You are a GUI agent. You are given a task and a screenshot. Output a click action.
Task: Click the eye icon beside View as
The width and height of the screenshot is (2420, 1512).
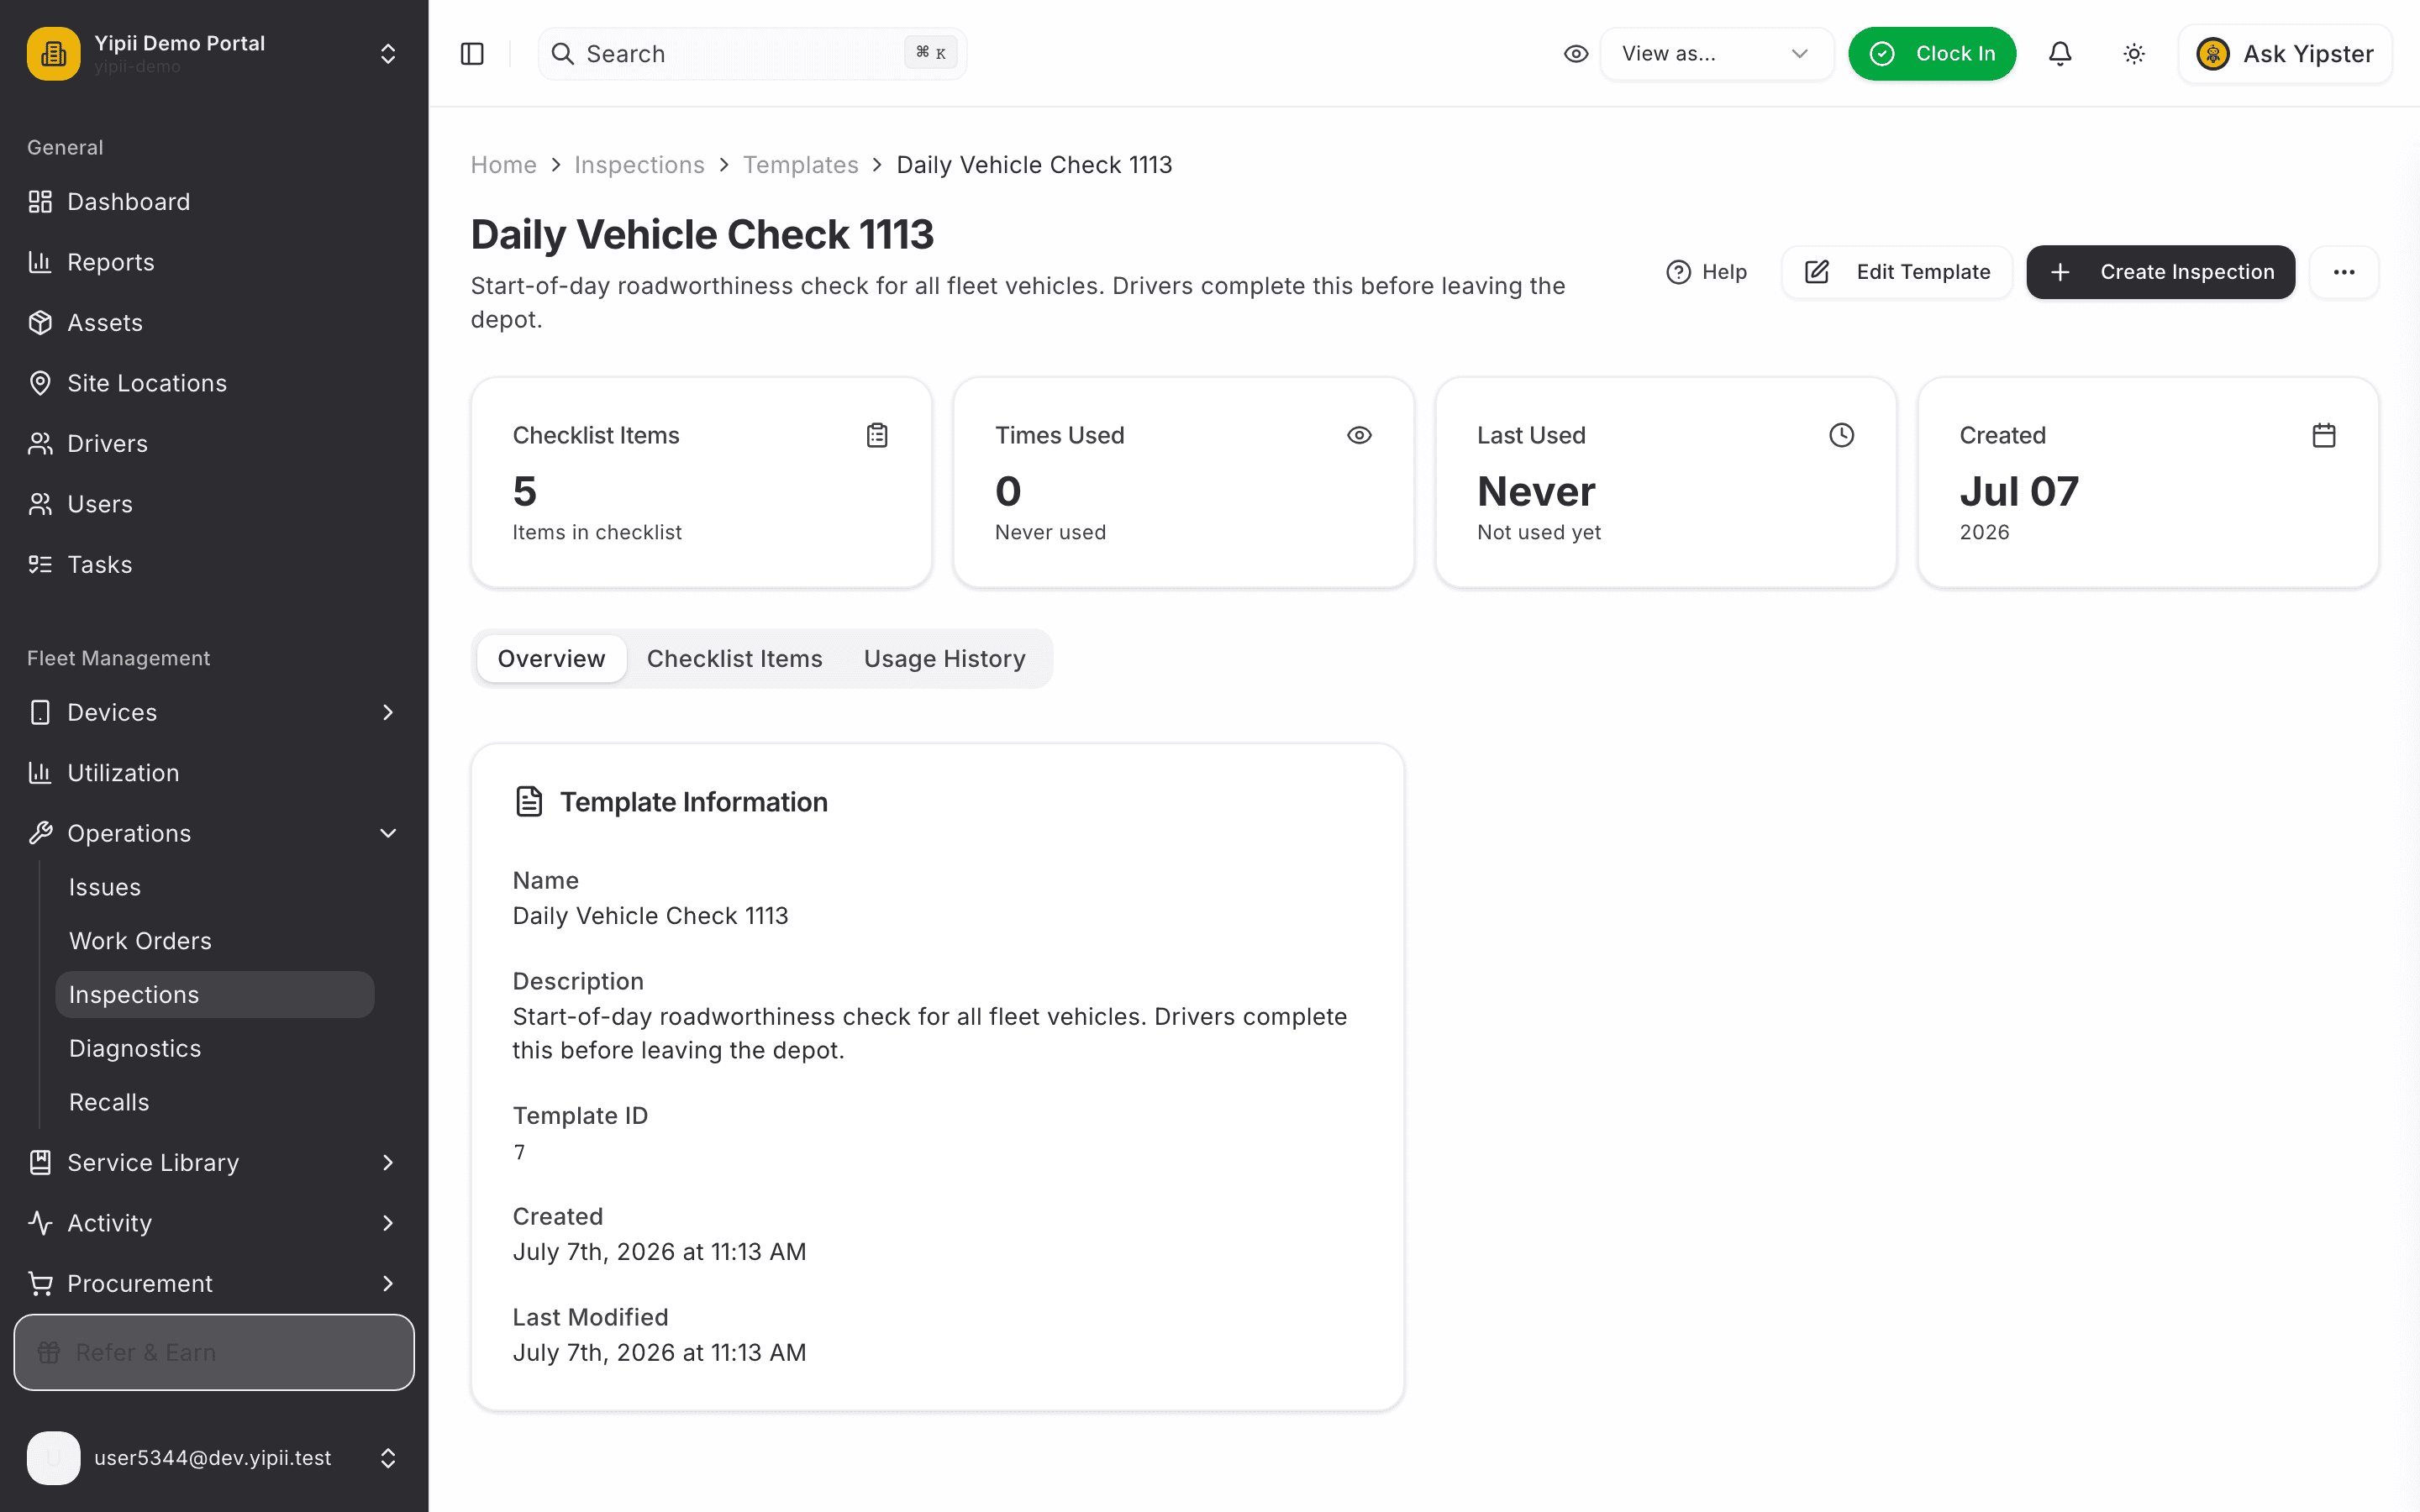[x=1576, y=54]
